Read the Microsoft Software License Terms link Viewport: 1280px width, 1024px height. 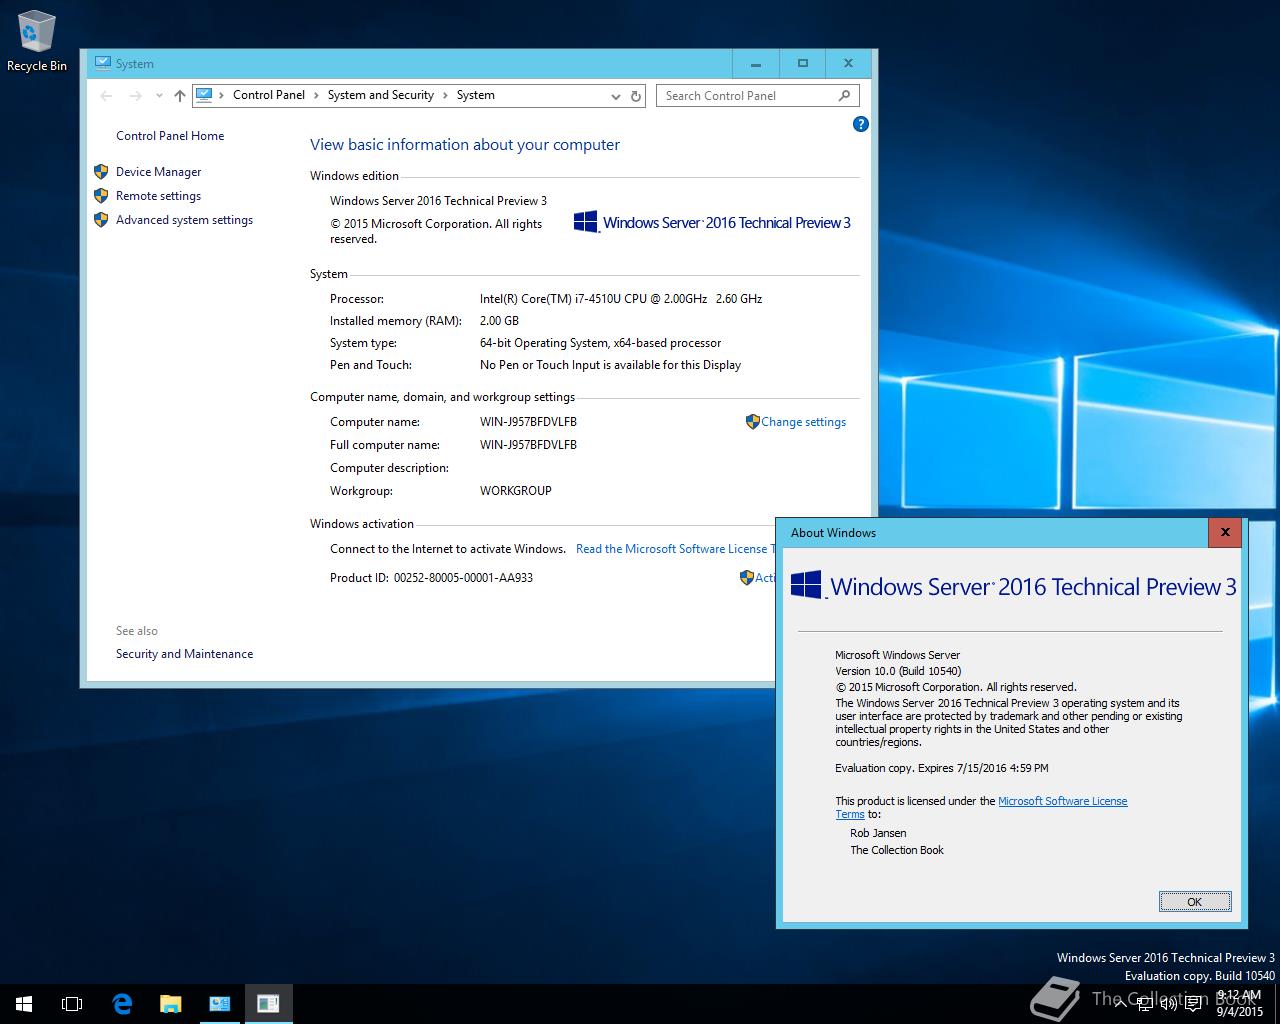pos(675,549)
